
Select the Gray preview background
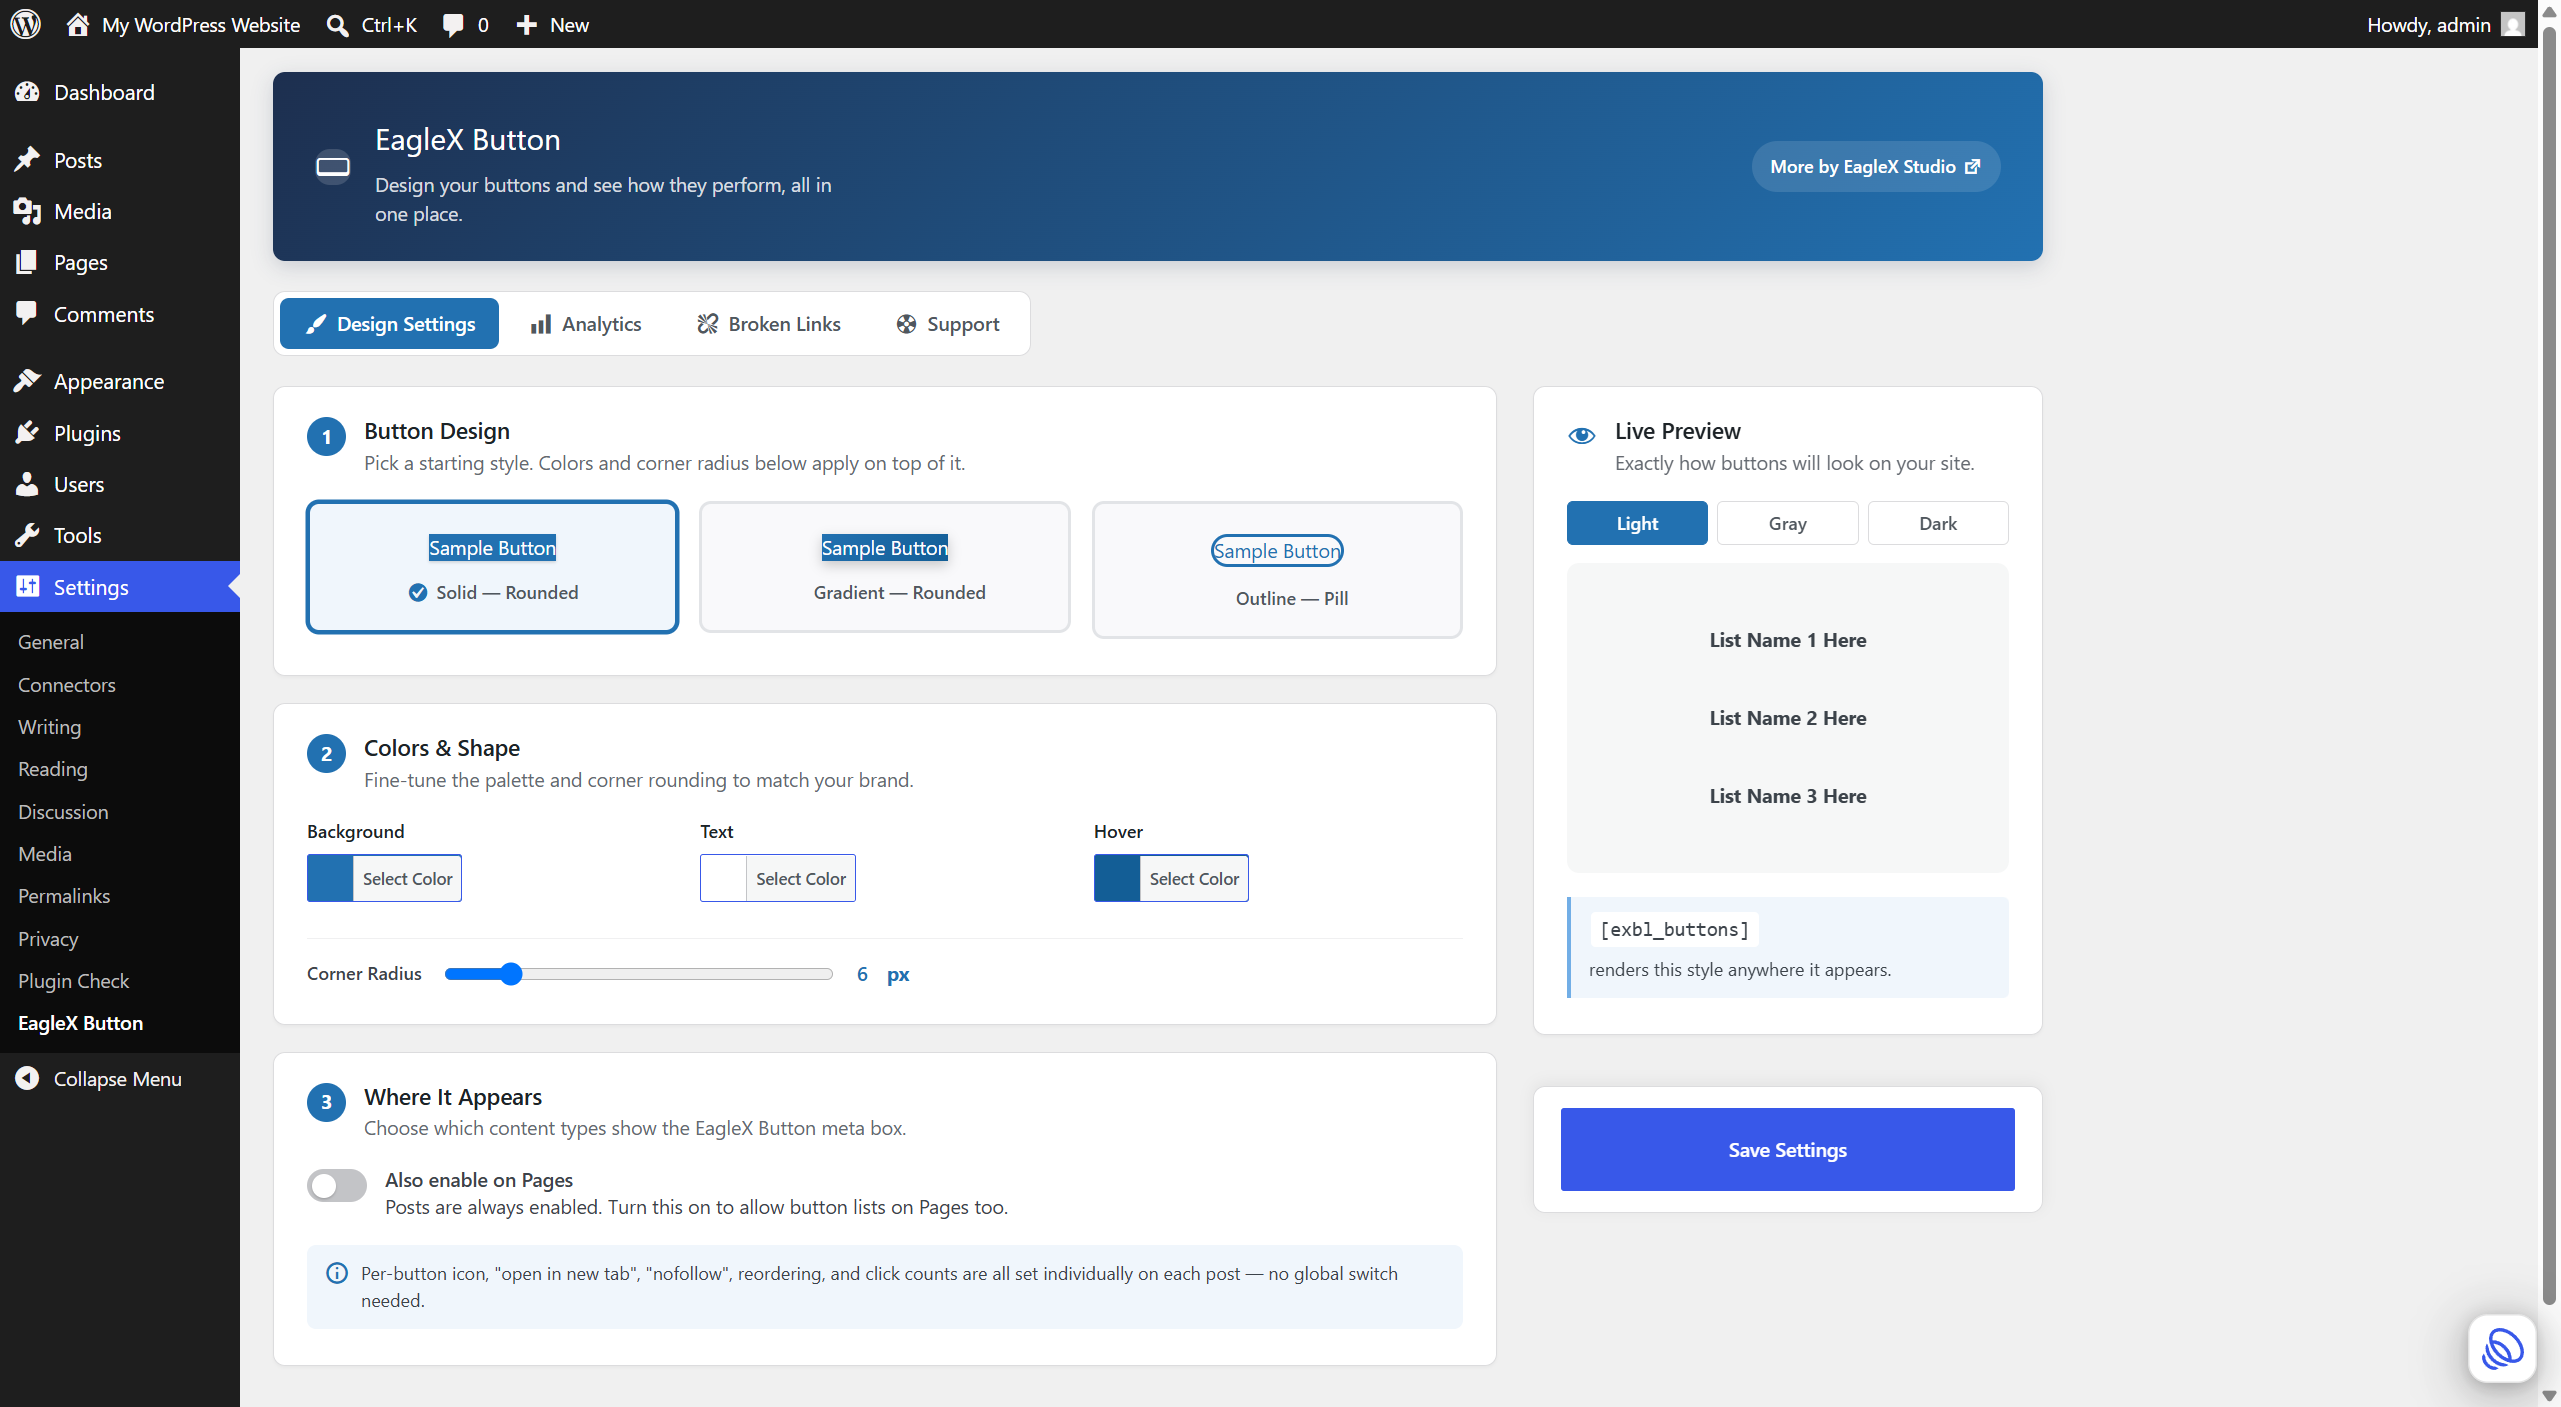[1787, 523]
